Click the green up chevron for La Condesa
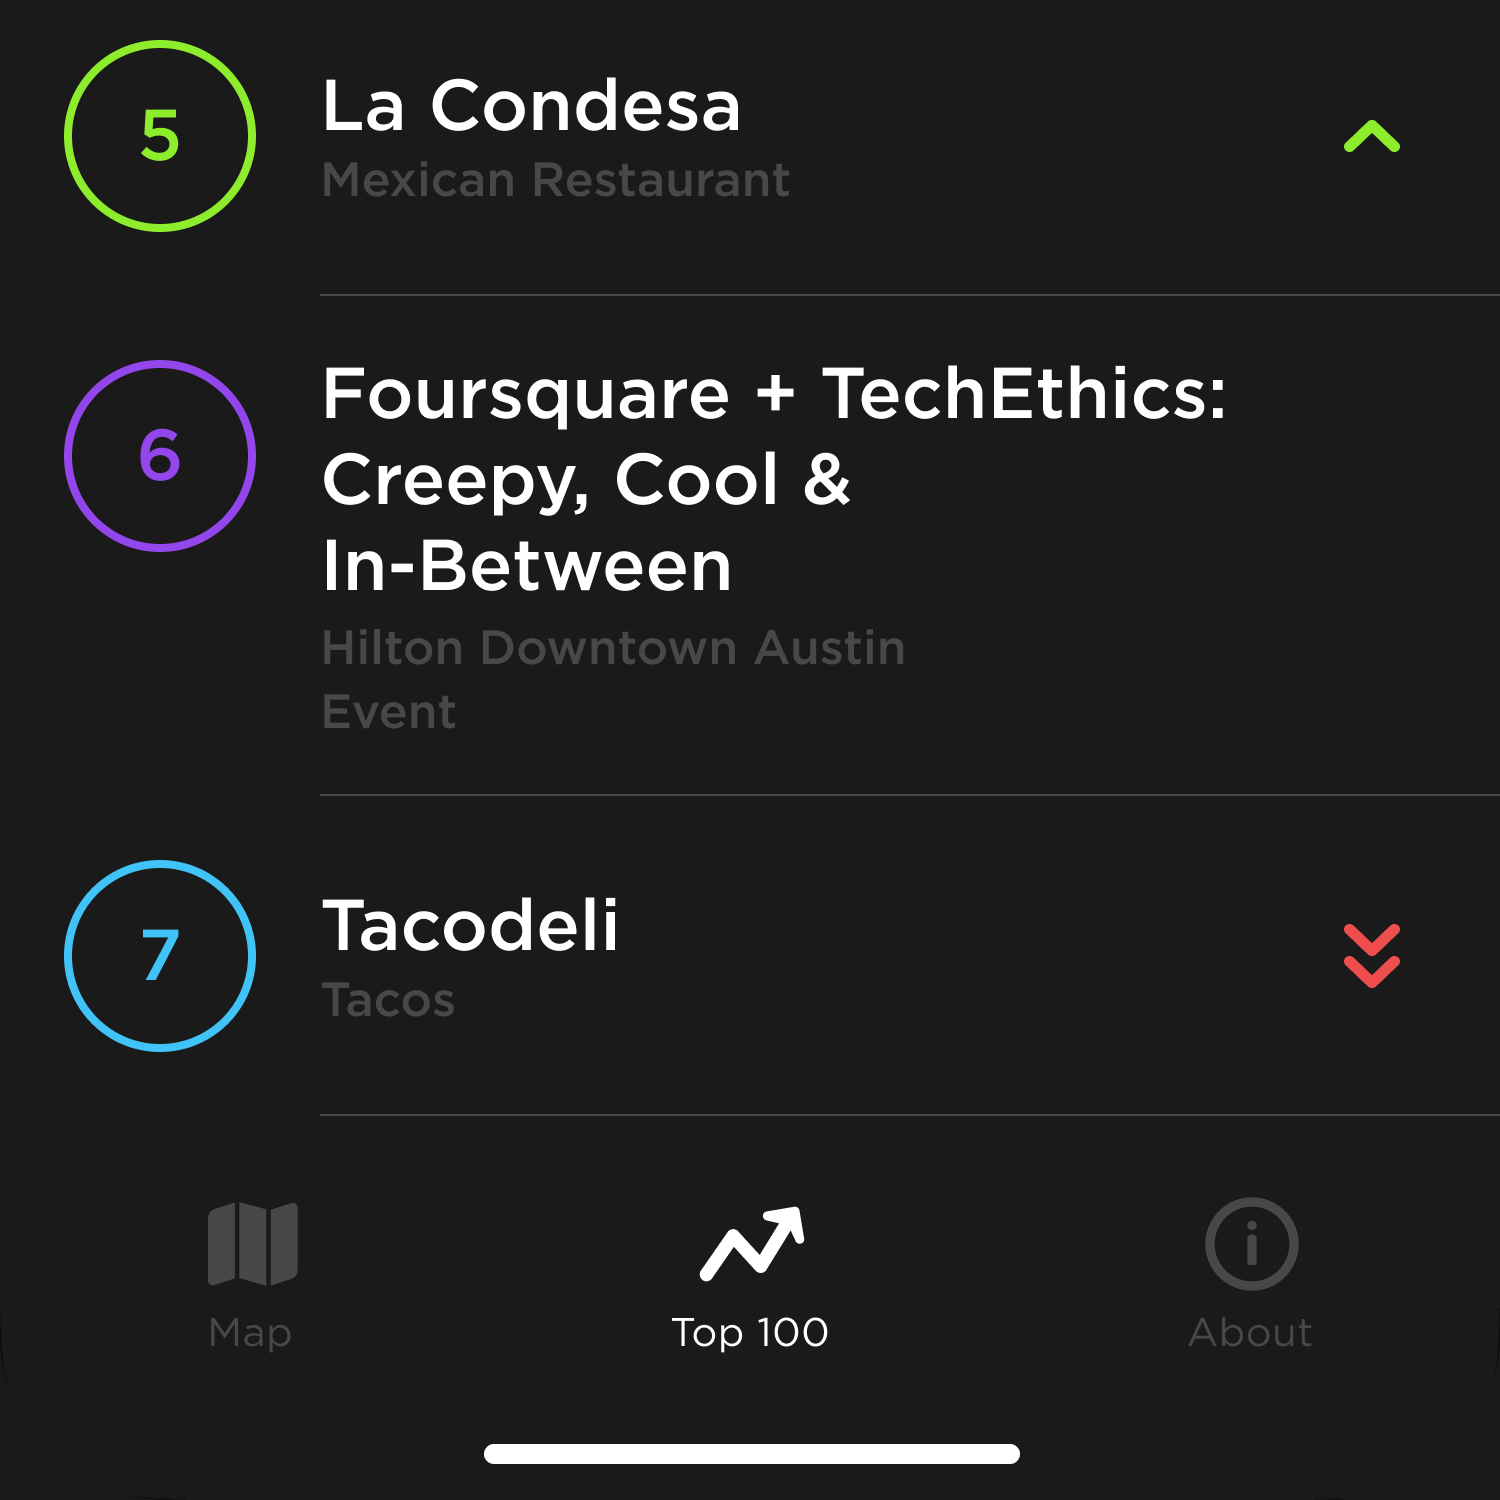Screen dimensions: 1500x1500 pyautogui.click(x=1371, y=136)
